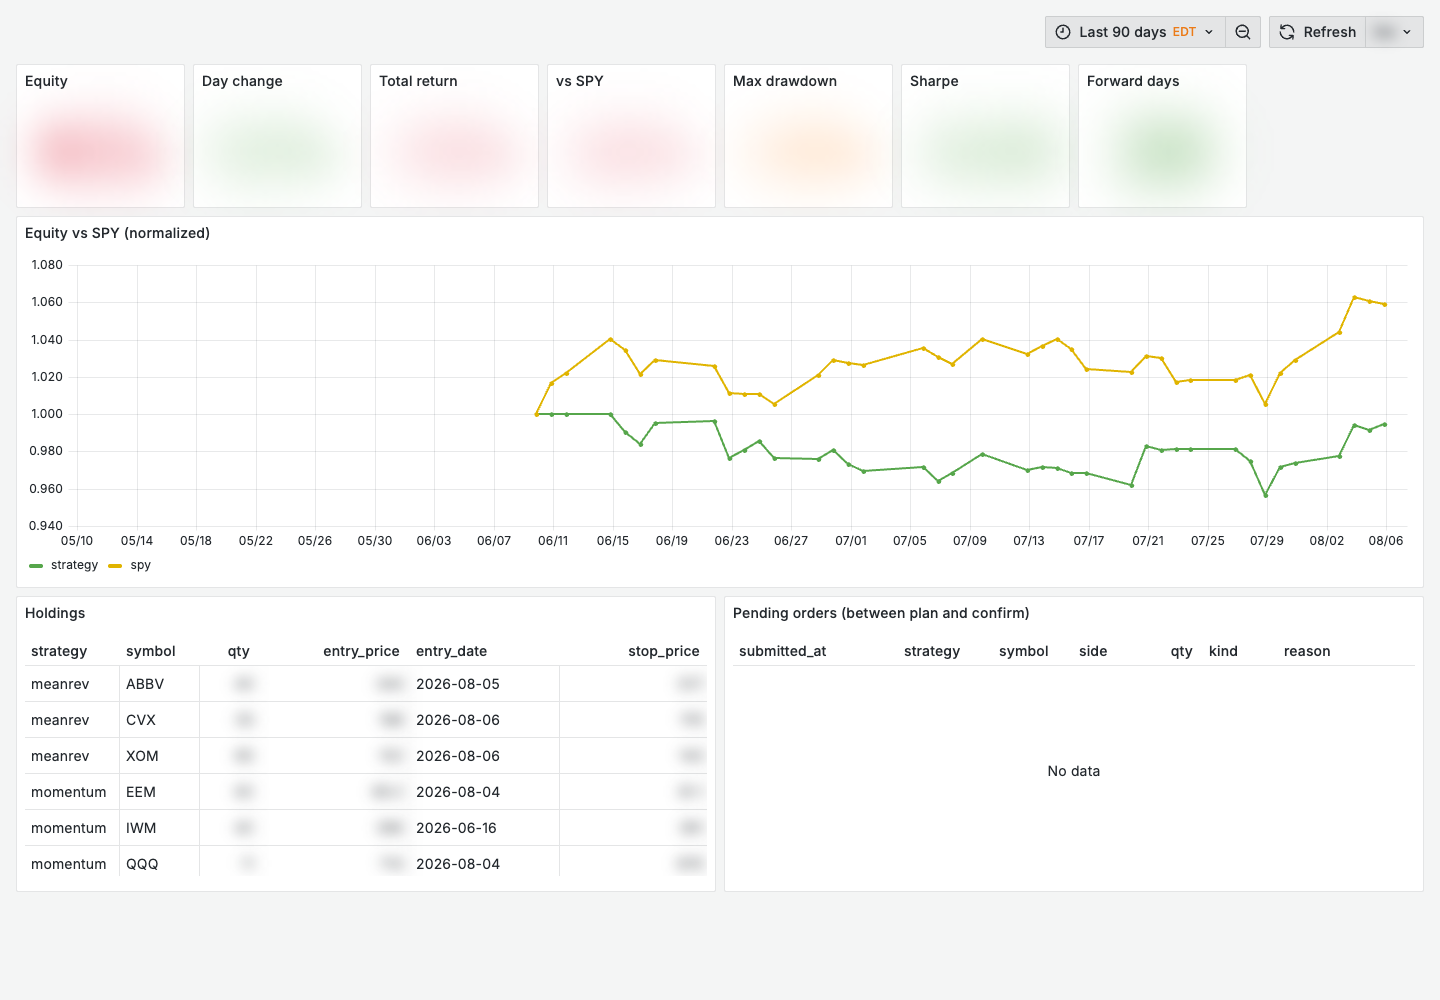The height and width of the screenshot is (1000, 1440).
Task: Open the Equity panel title menu
Action: coord(46,81)
